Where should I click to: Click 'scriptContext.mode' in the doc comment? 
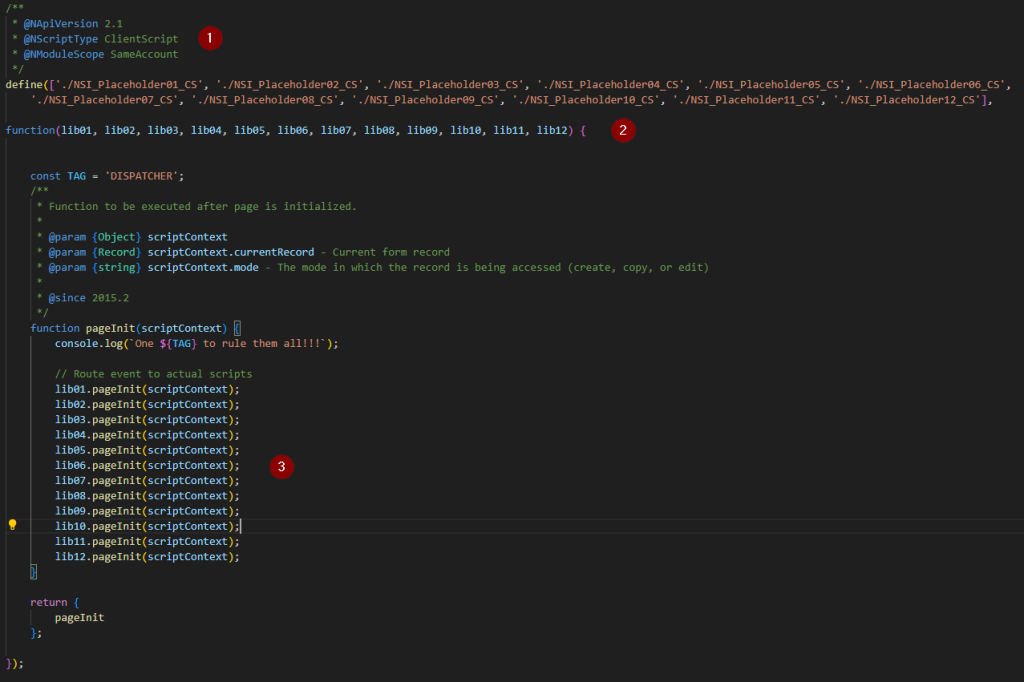[x=203, y=267]
